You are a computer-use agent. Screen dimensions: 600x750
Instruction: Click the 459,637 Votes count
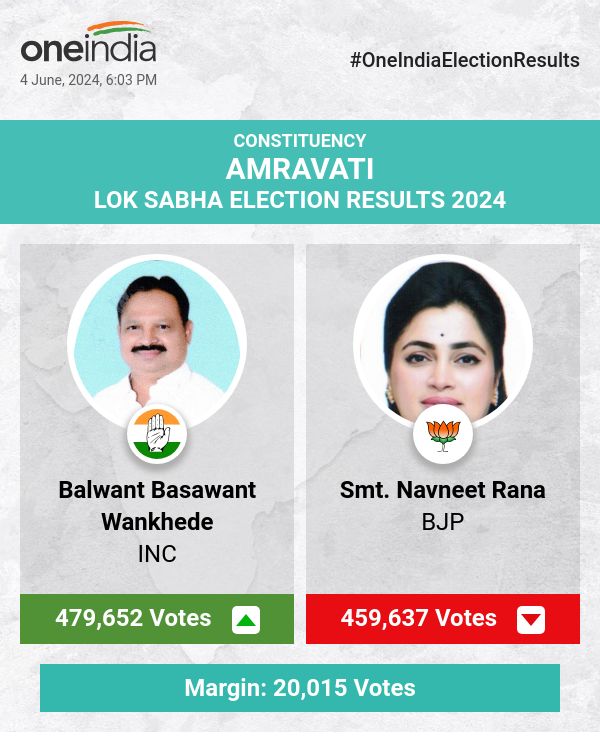[x=419, y=618]
